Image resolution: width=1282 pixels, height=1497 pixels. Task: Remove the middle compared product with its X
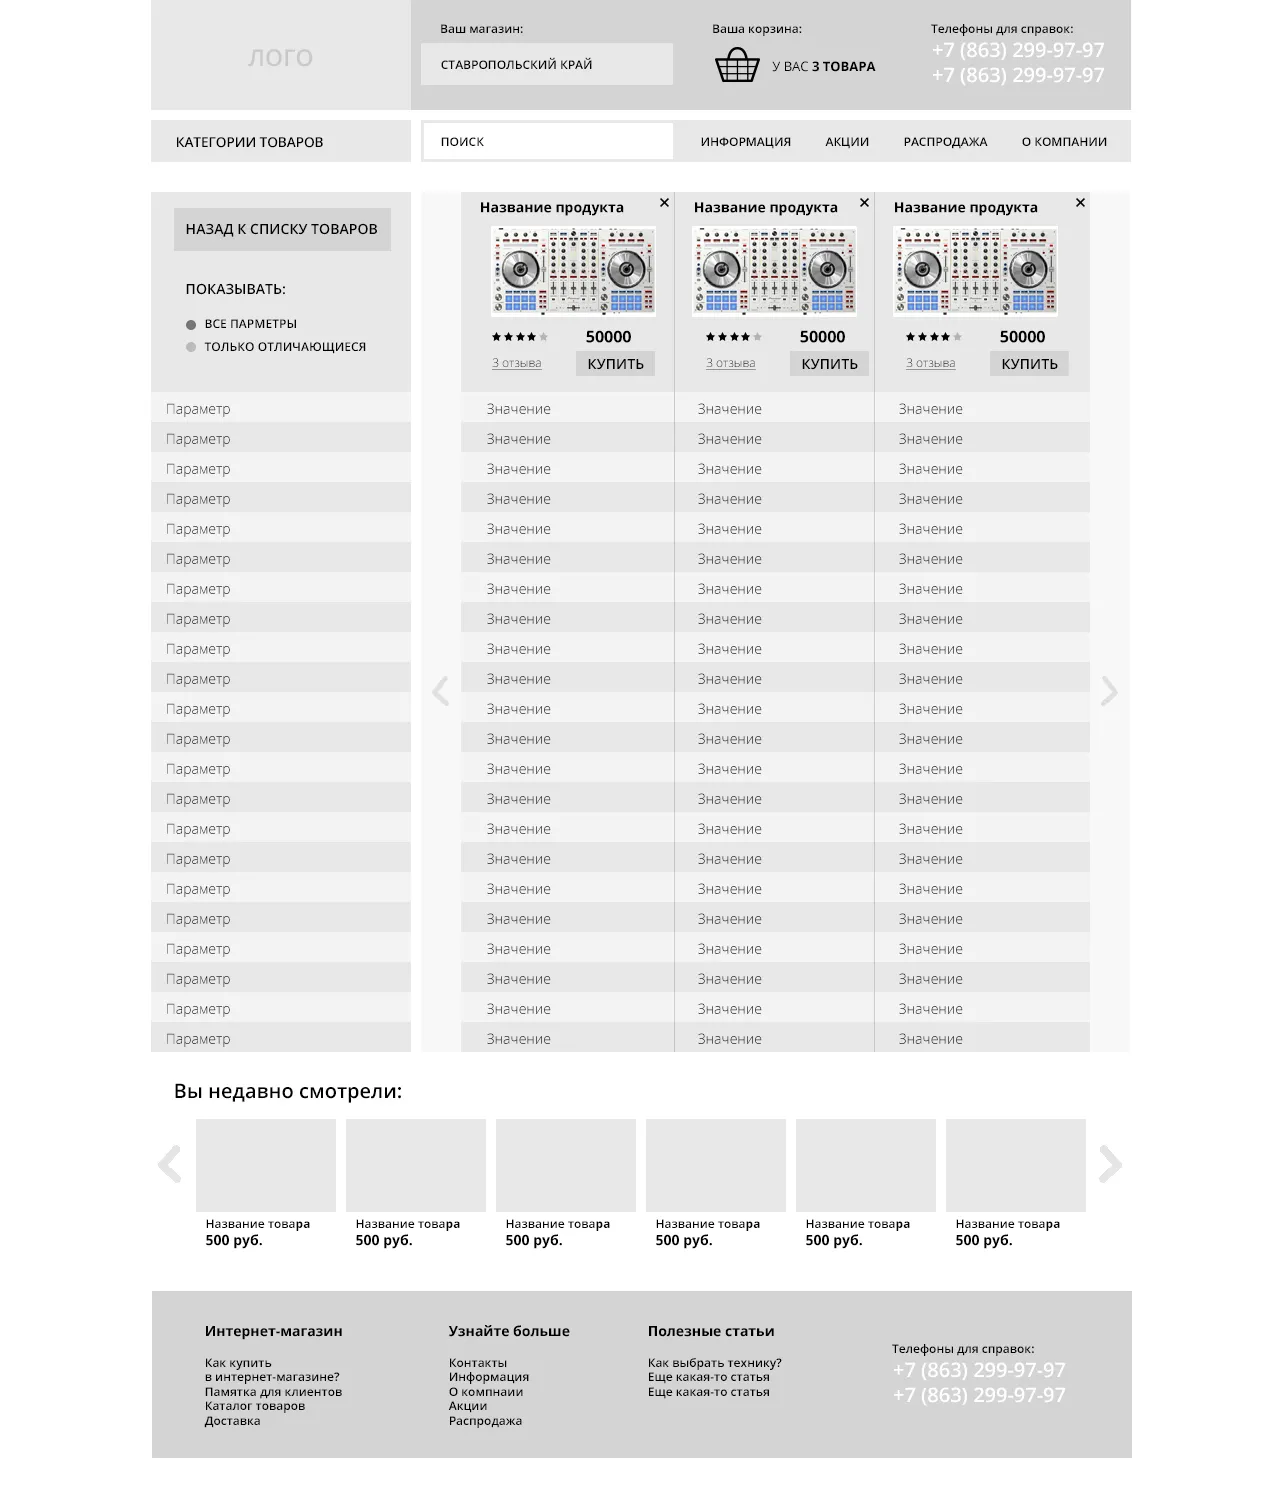[x=864, y=203]
